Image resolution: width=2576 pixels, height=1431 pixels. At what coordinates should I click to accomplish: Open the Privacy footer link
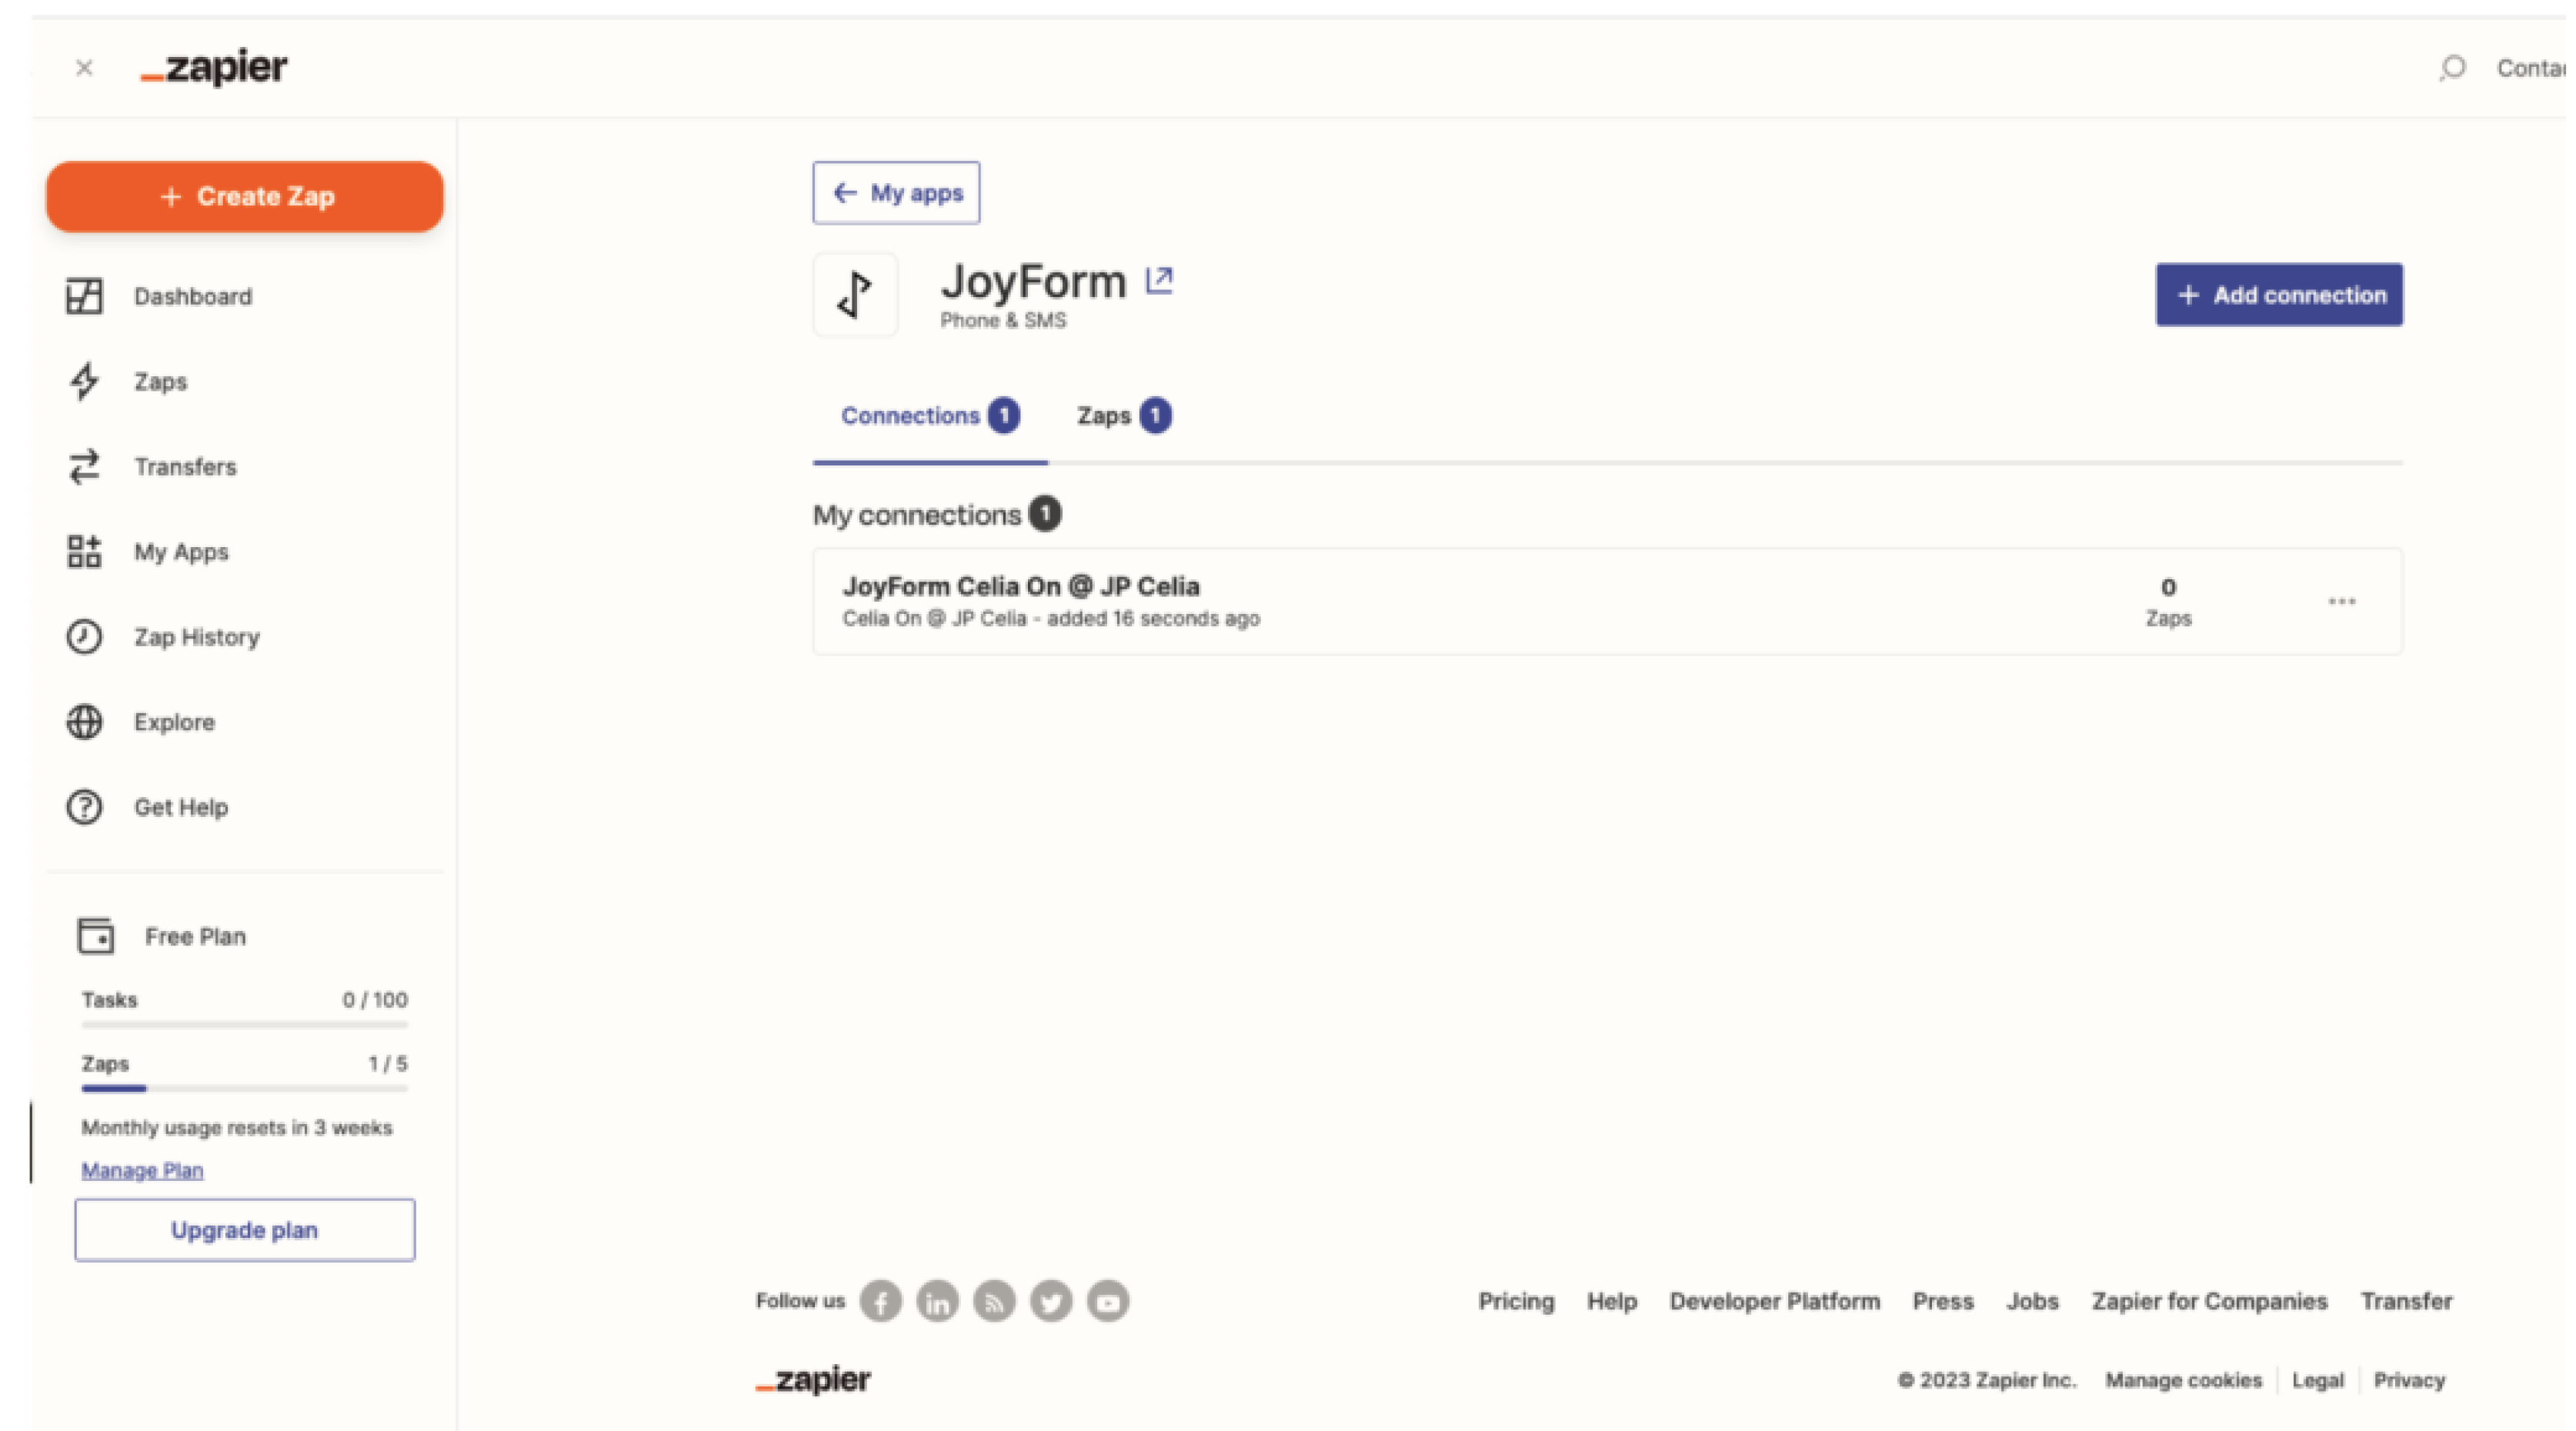pyautogui.click(x=2409, y=1380)
